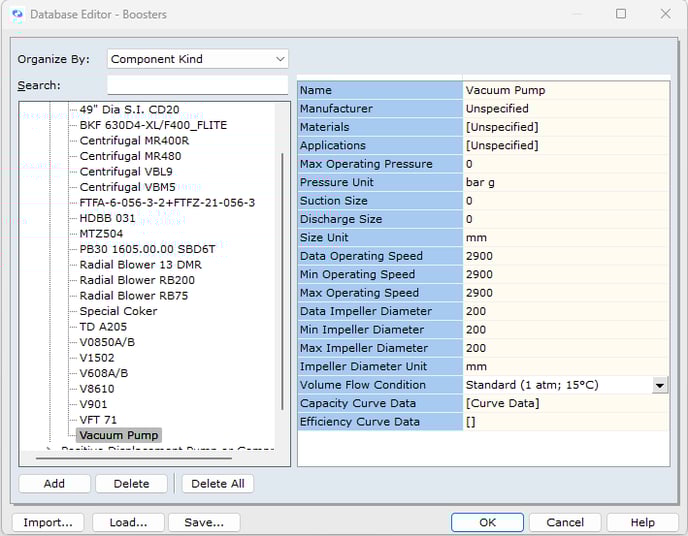The height and width of the screenshot is (536, 688).
Task: Click the Search input field
Action: tap(197, 85)
